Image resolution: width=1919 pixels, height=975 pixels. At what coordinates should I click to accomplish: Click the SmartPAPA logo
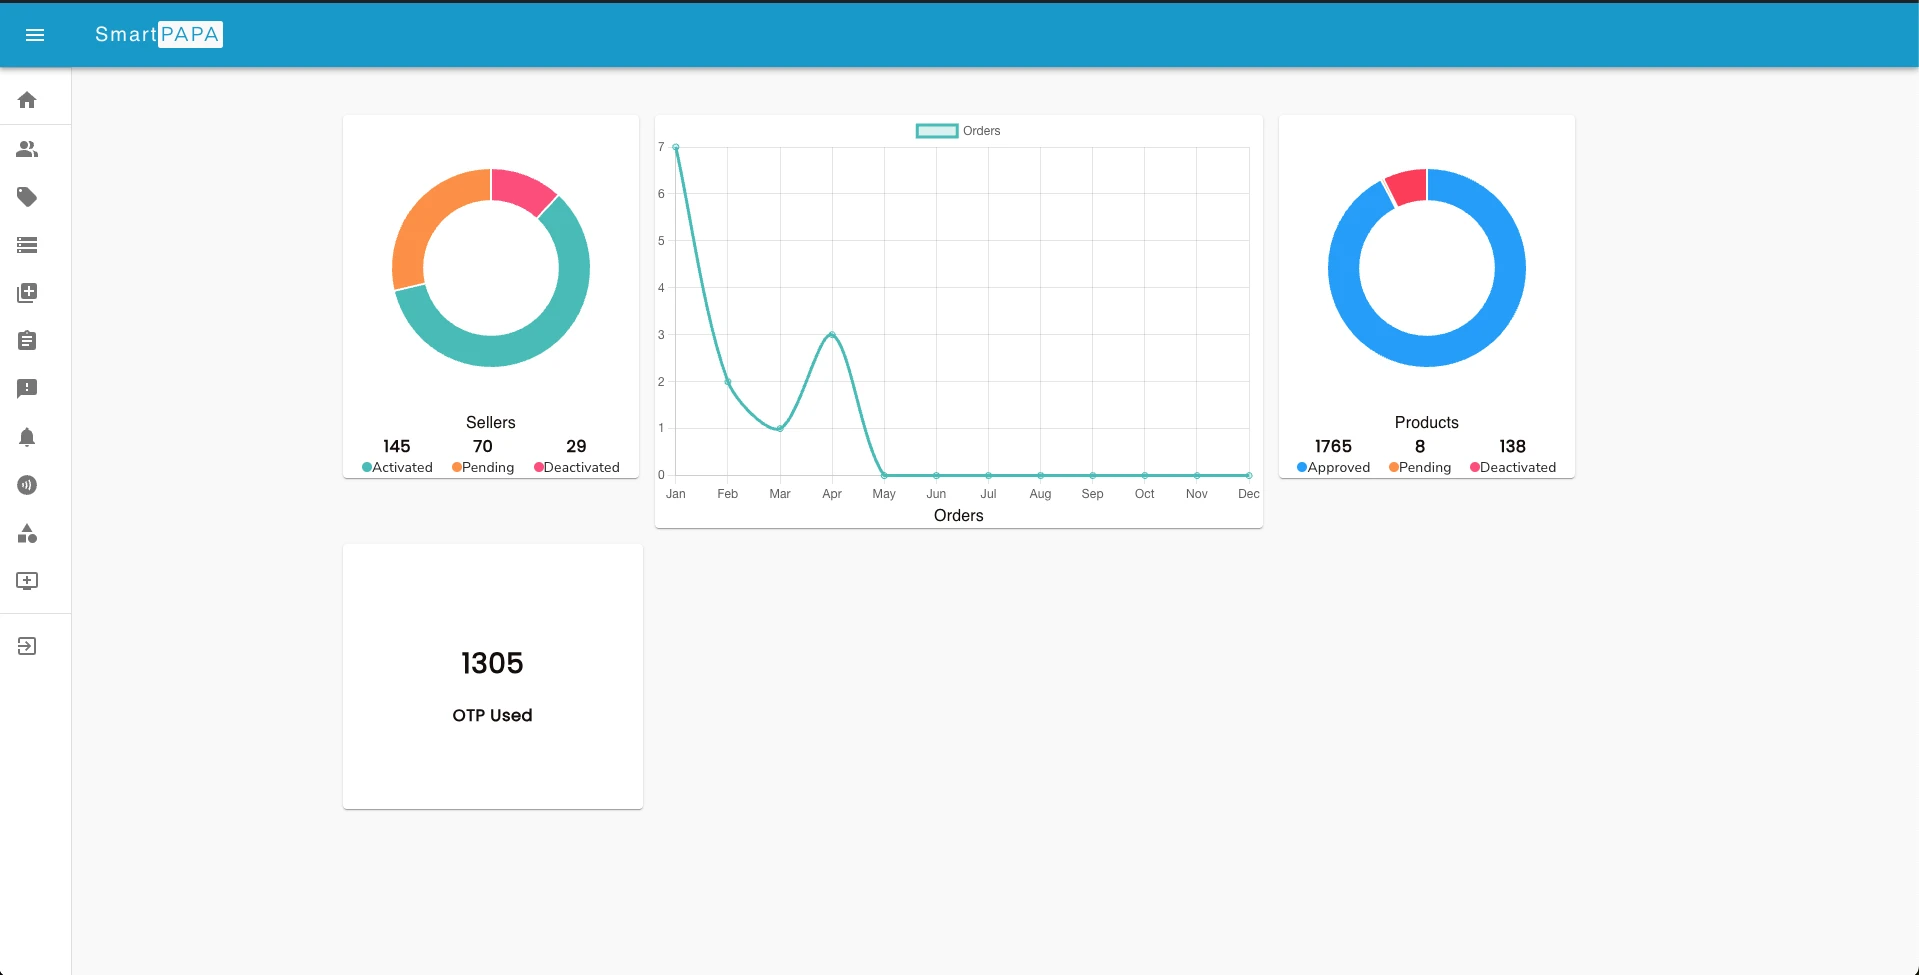[x=158, y=35]
